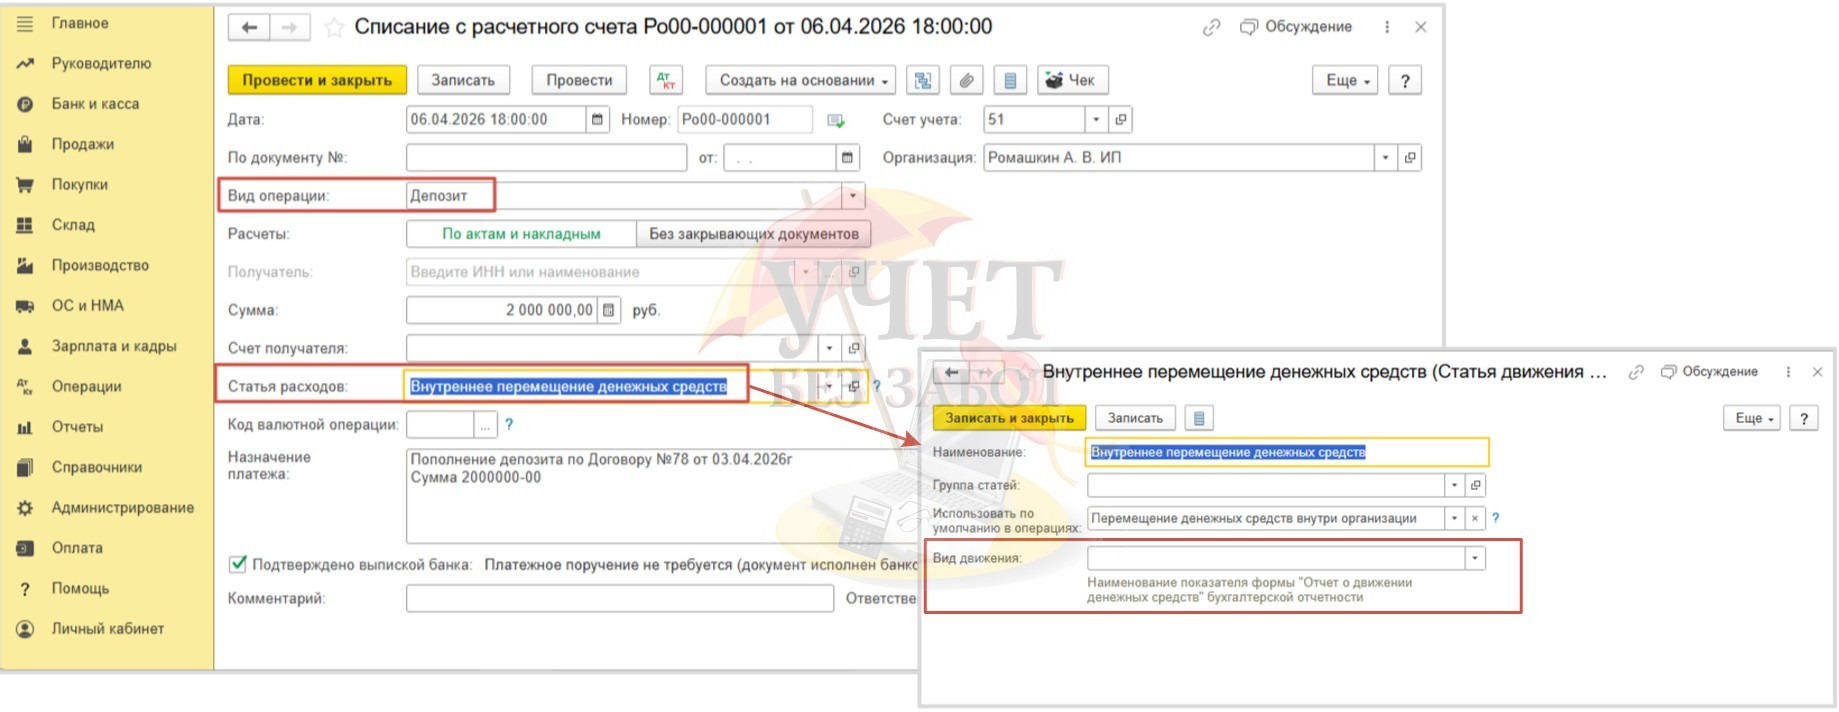The width and height of the screenshot is (1839, 712).
Task: Open calendar picker next to Дата field
Action: [x=597, y=119]
